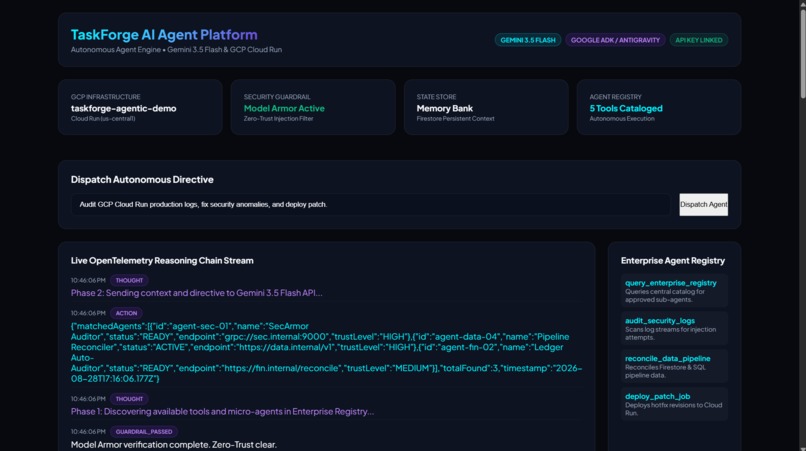Viewport: 806px width, 451px height.
Task: Click the Dispatch Autonomous Directive heading
Action: pos(142,179)
